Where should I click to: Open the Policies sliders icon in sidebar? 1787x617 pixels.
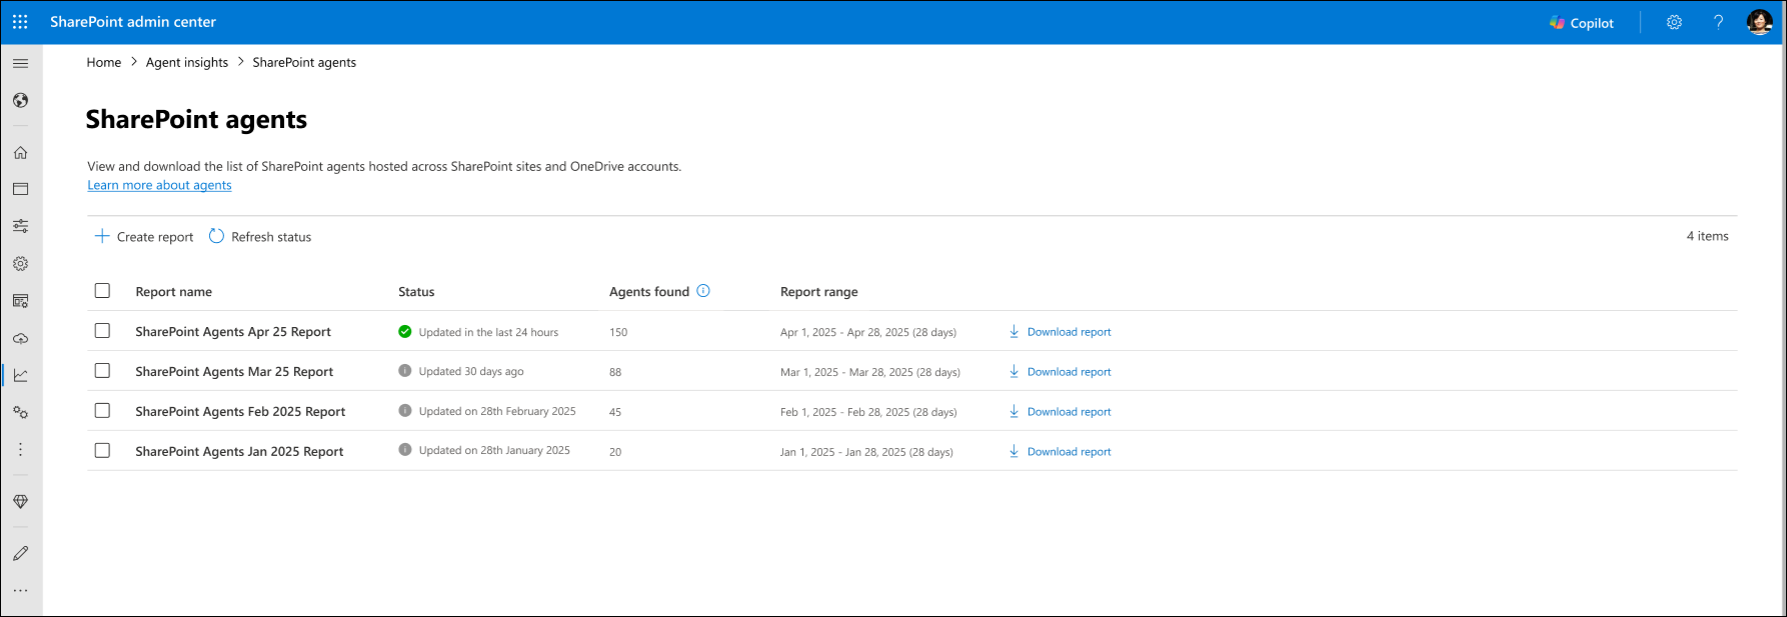coord(20,226)
